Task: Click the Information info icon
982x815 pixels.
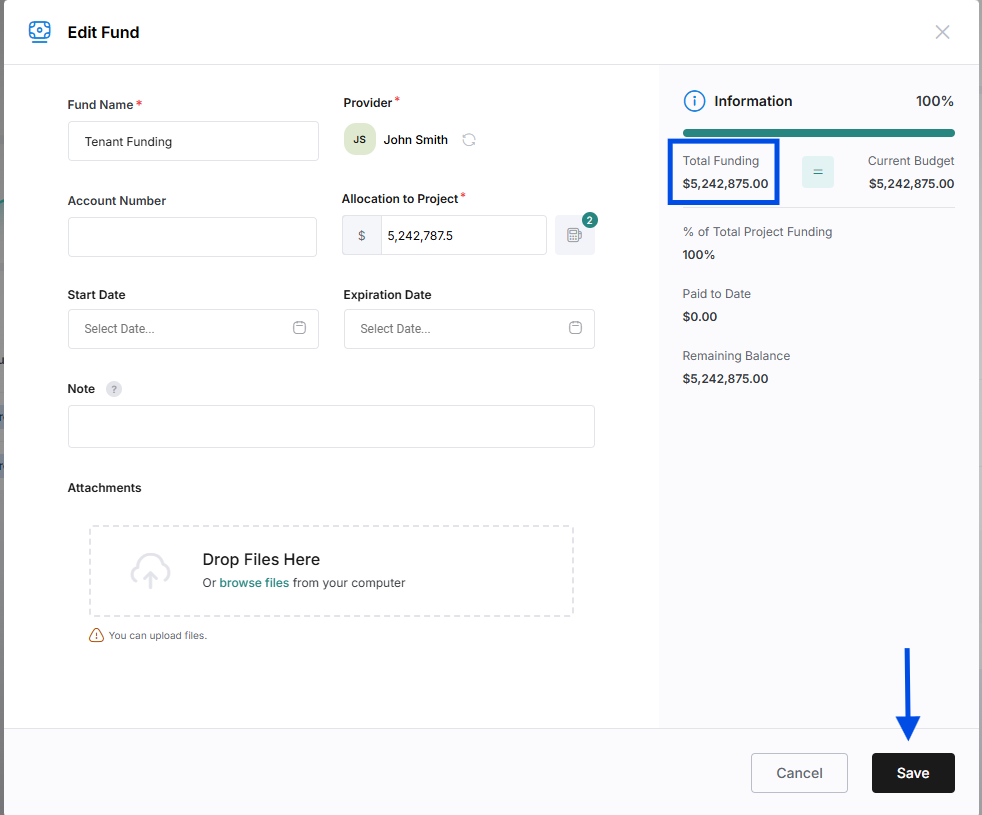Action: pos(694,101)
